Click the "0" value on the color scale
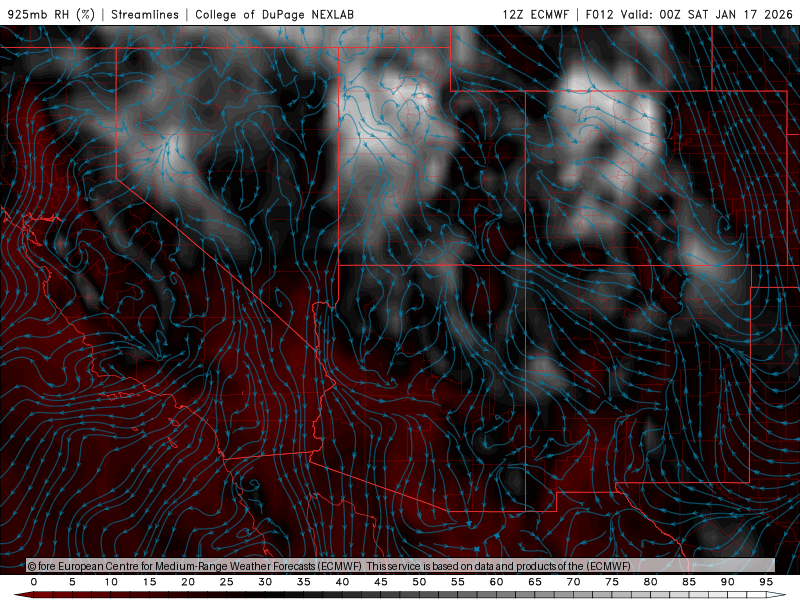 click(34, 582)
